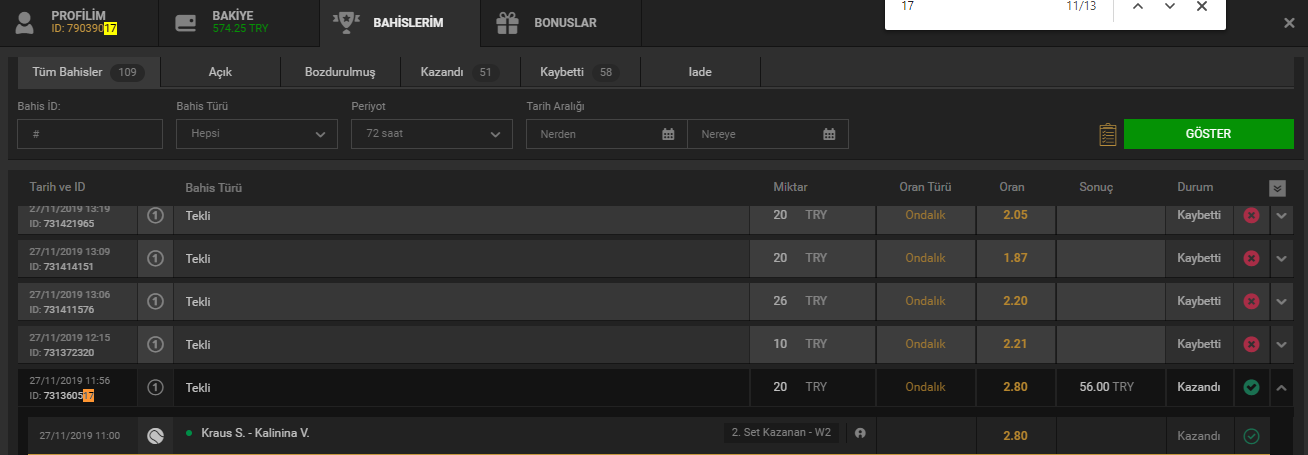Click tennis ball icon for Kraus match

pos(155,435)
